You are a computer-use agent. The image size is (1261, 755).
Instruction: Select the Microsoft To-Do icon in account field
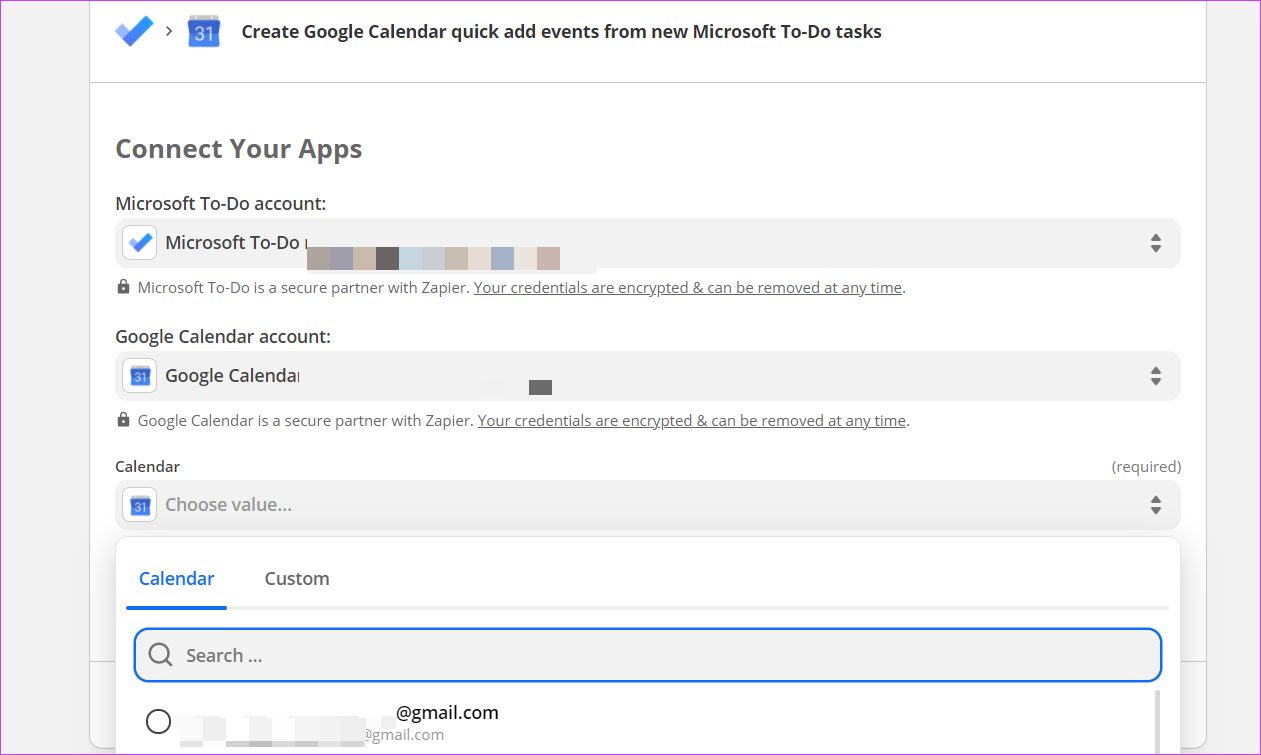point(139,242)
